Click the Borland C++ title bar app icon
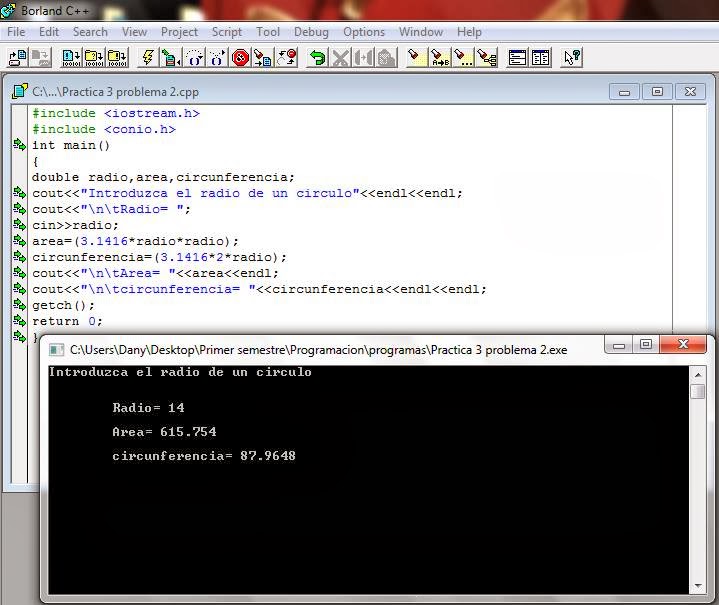The image size is (719, 605). pos(8,10)
